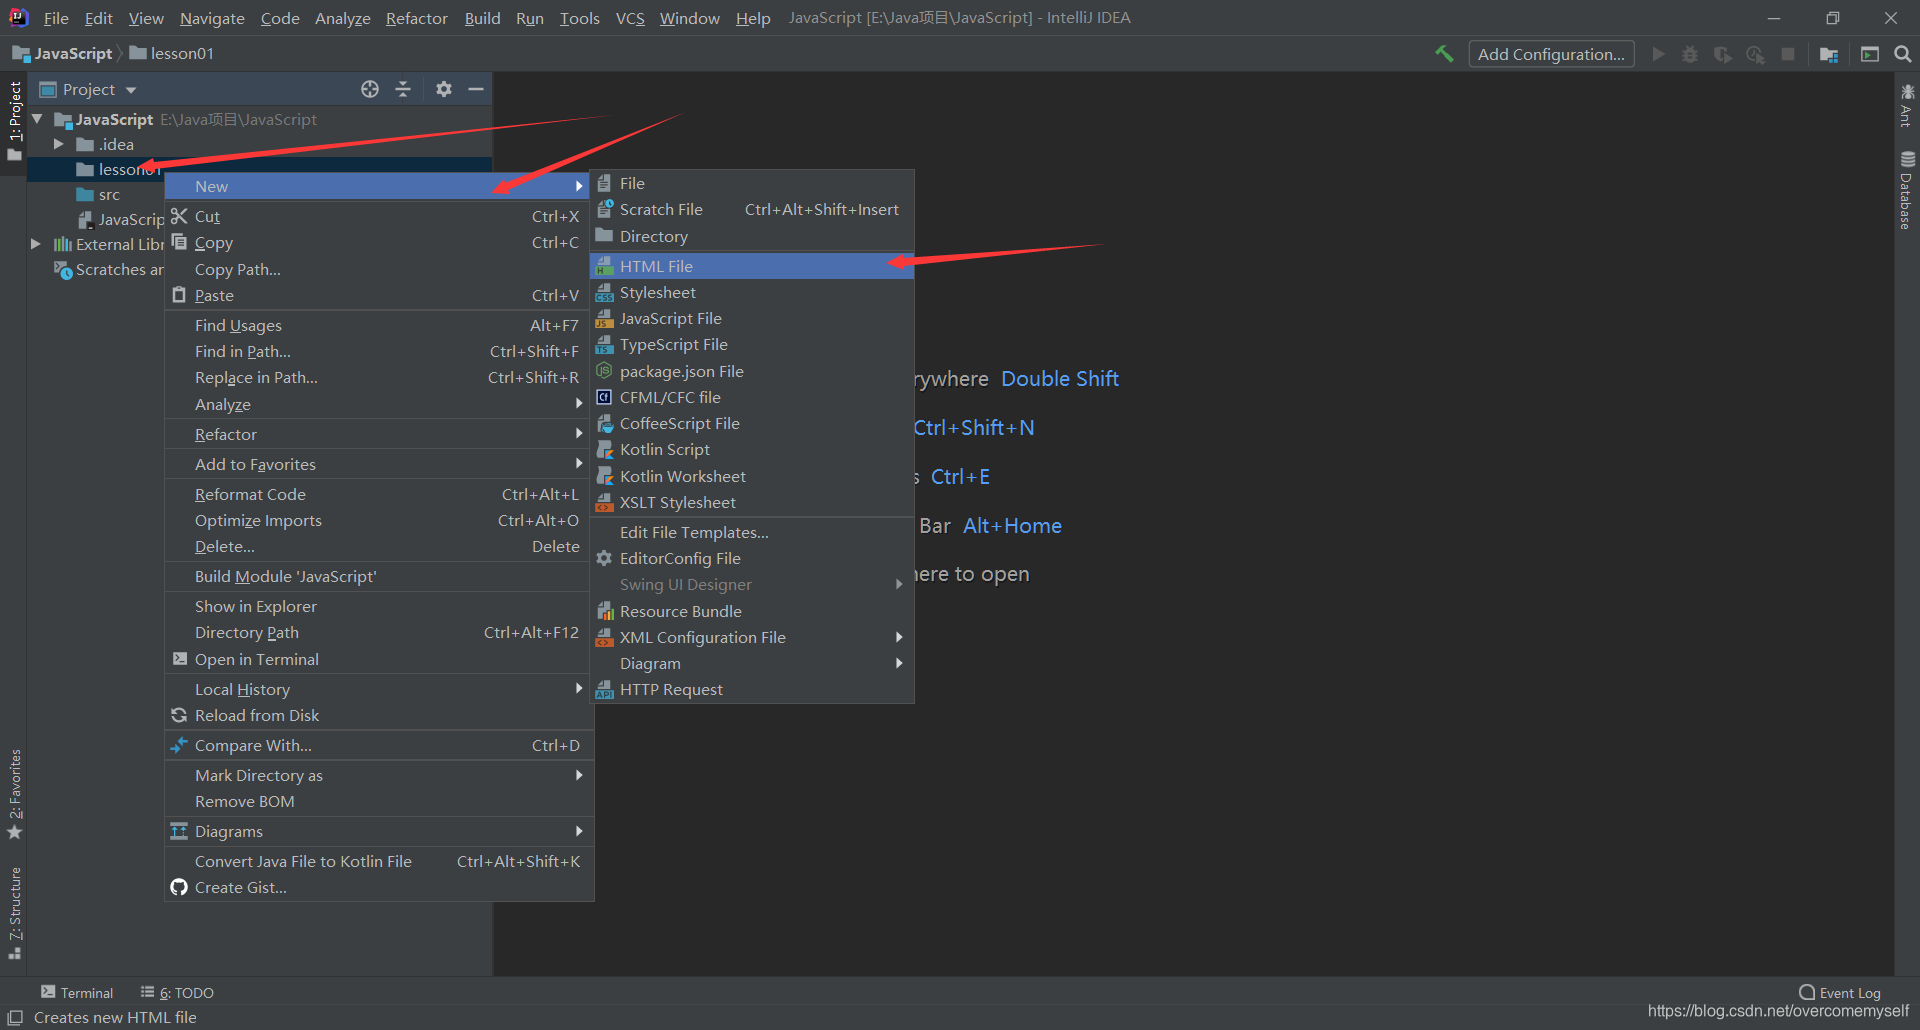The width and height of the screenshot is (1920, 1030).
Task: Choose Scratch File from New submenu
Action: pos(752,209)
